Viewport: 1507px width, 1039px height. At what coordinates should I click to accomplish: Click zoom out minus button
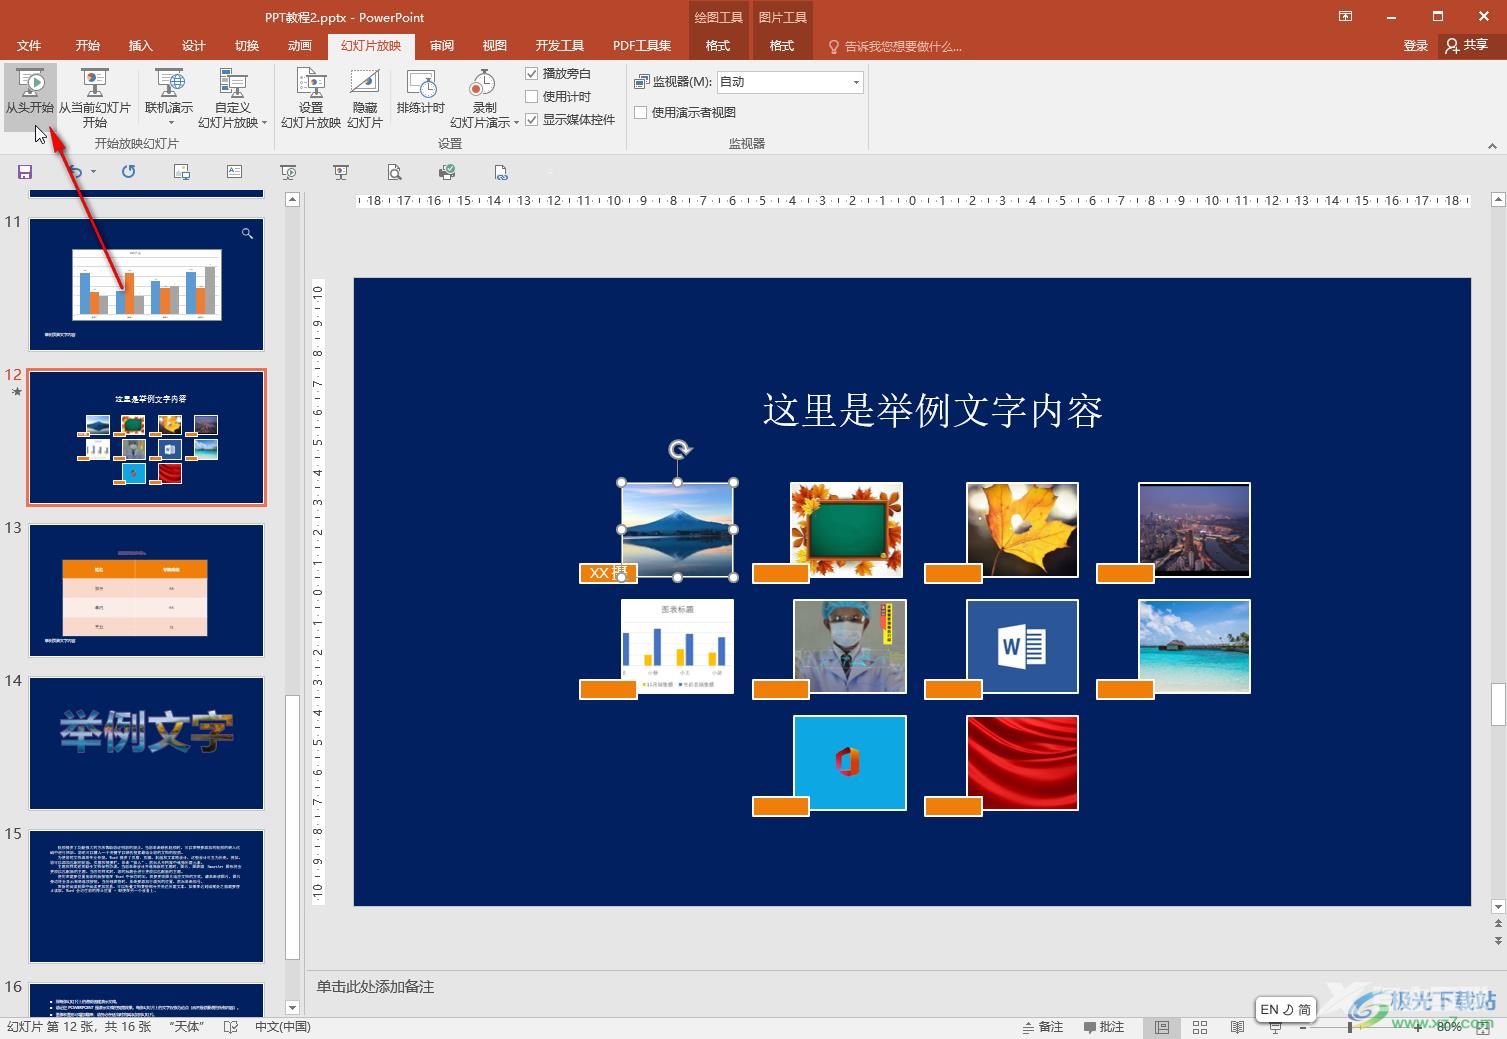tap(1303, 1027)
